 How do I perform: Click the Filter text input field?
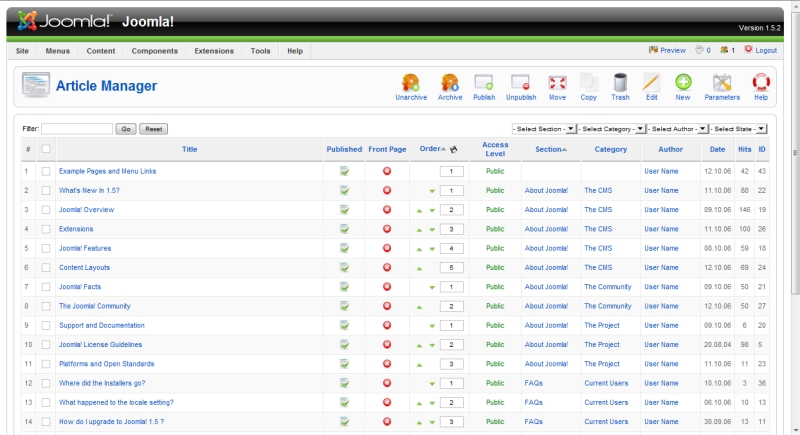click(x=77, y=129)
